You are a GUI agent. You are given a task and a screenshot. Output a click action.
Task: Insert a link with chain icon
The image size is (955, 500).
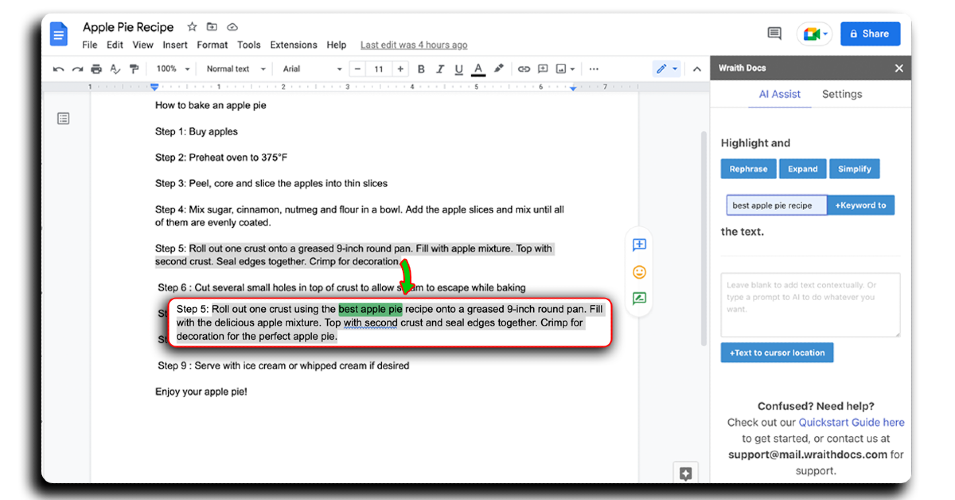[x=524, y=69]
